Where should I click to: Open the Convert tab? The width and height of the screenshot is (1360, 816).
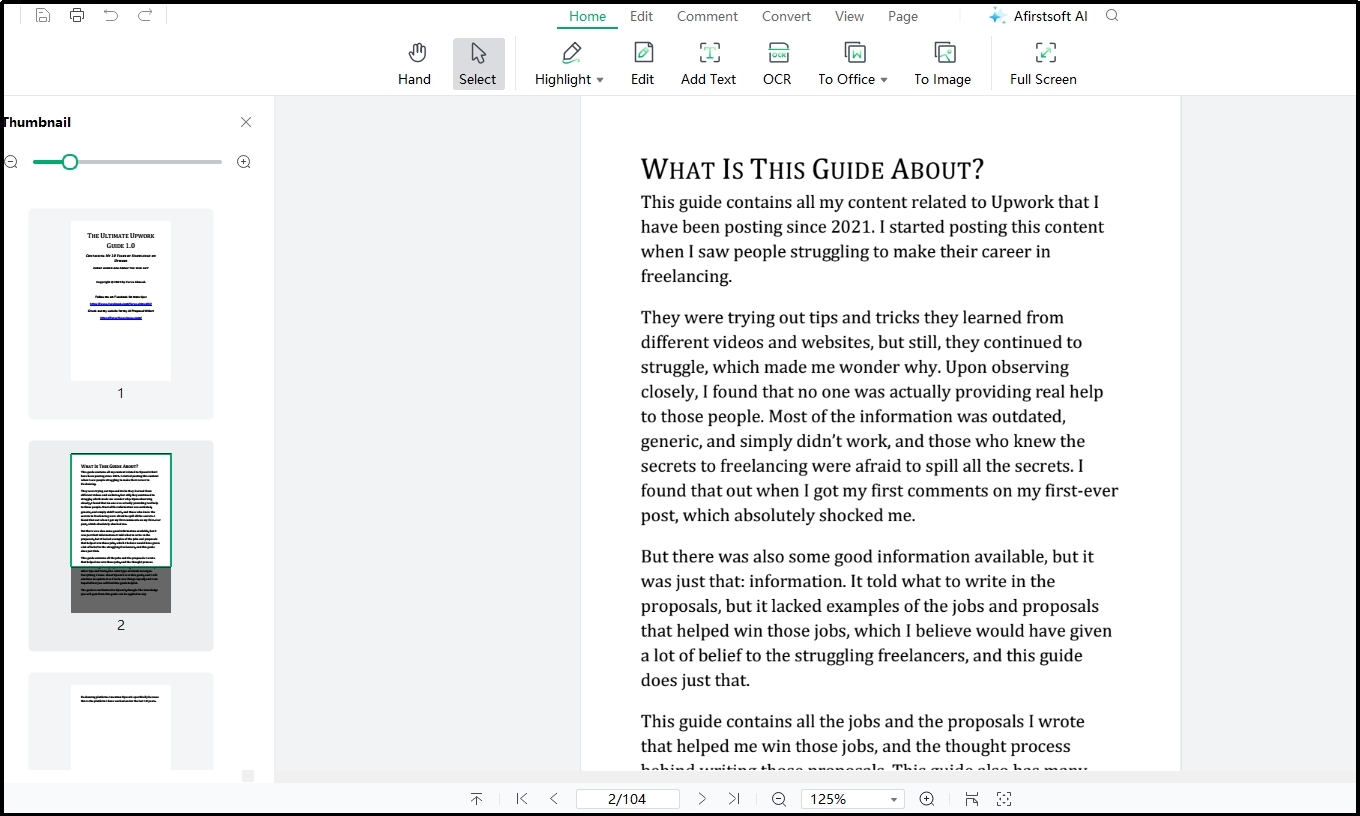(x=787, y=16)
